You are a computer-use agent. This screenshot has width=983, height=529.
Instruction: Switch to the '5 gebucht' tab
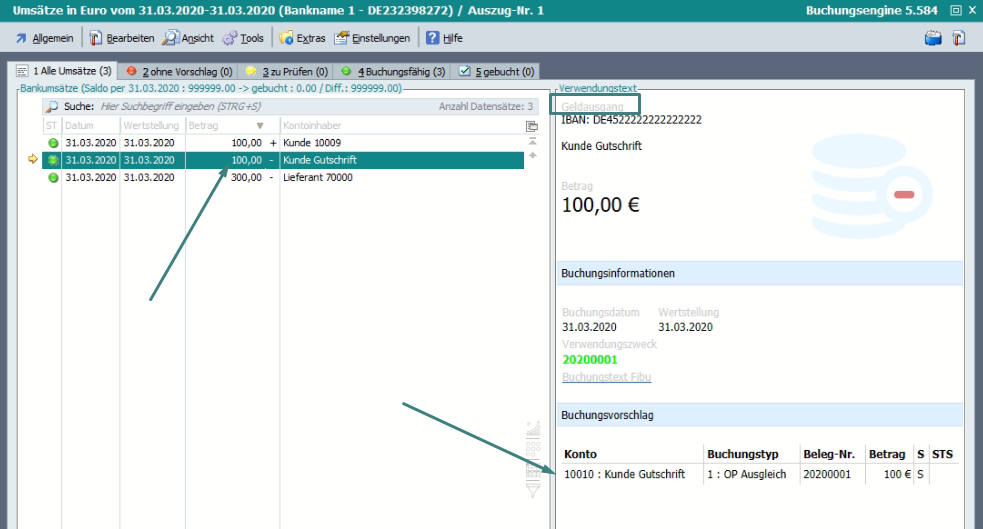click(496, 72)
